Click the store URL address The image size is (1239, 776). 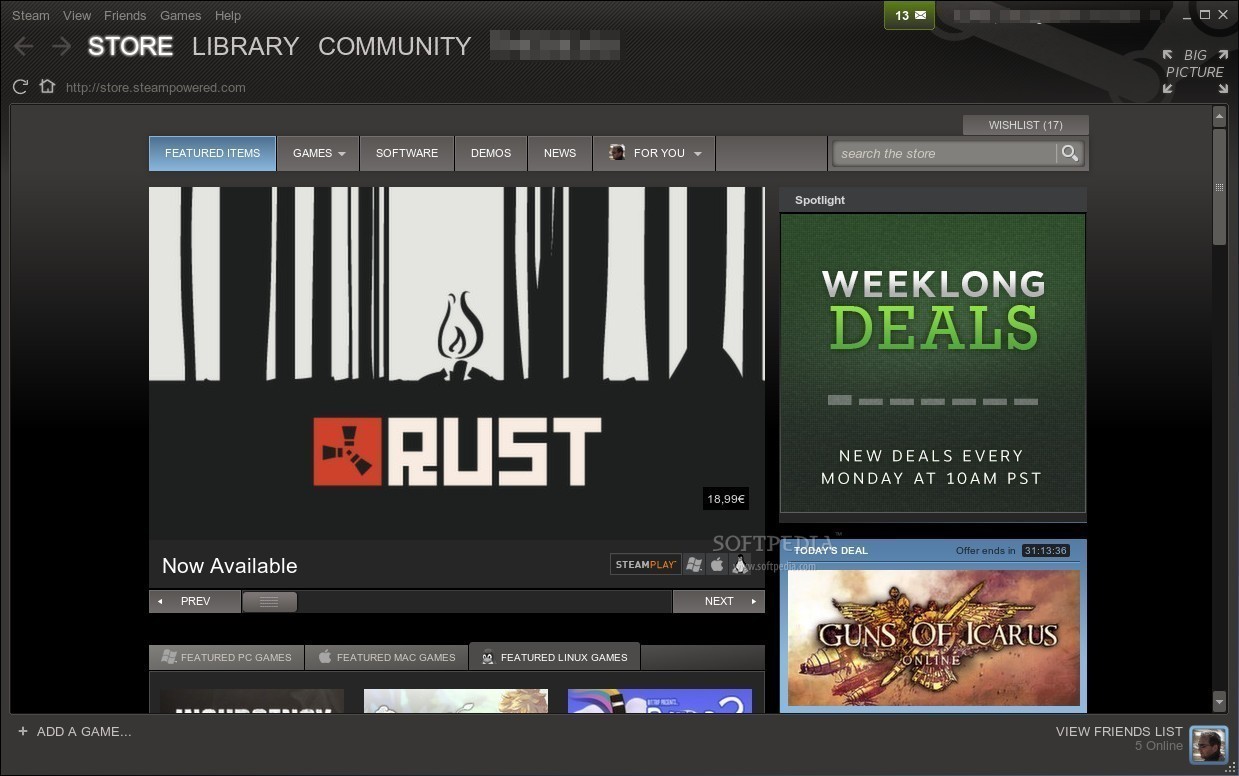[155, 87]
